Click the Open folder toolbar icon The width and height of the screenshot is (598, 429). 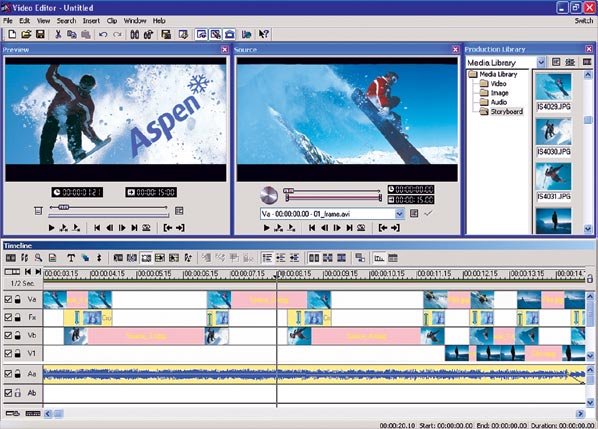click(26, 34)
